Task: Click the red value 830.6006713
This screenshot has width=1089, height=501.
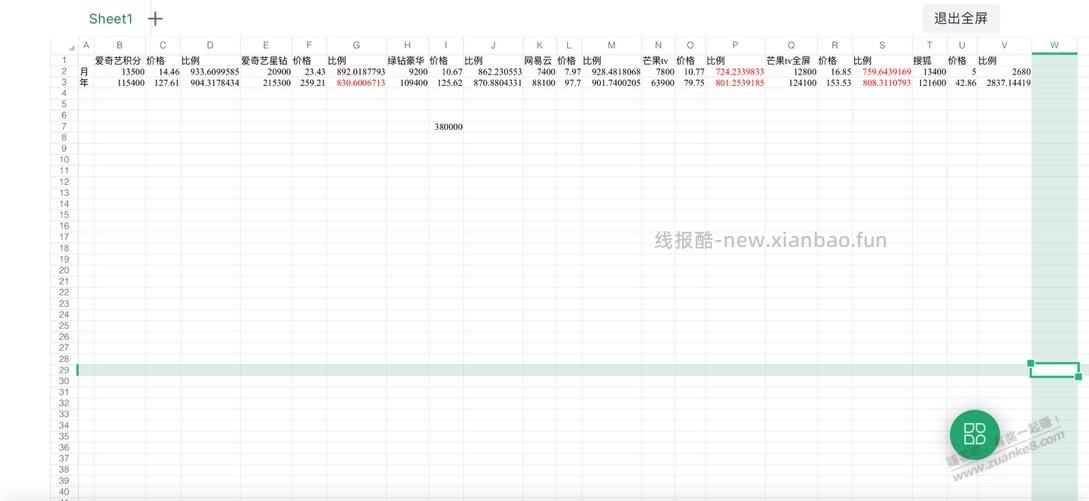Action: click(360, 83)
